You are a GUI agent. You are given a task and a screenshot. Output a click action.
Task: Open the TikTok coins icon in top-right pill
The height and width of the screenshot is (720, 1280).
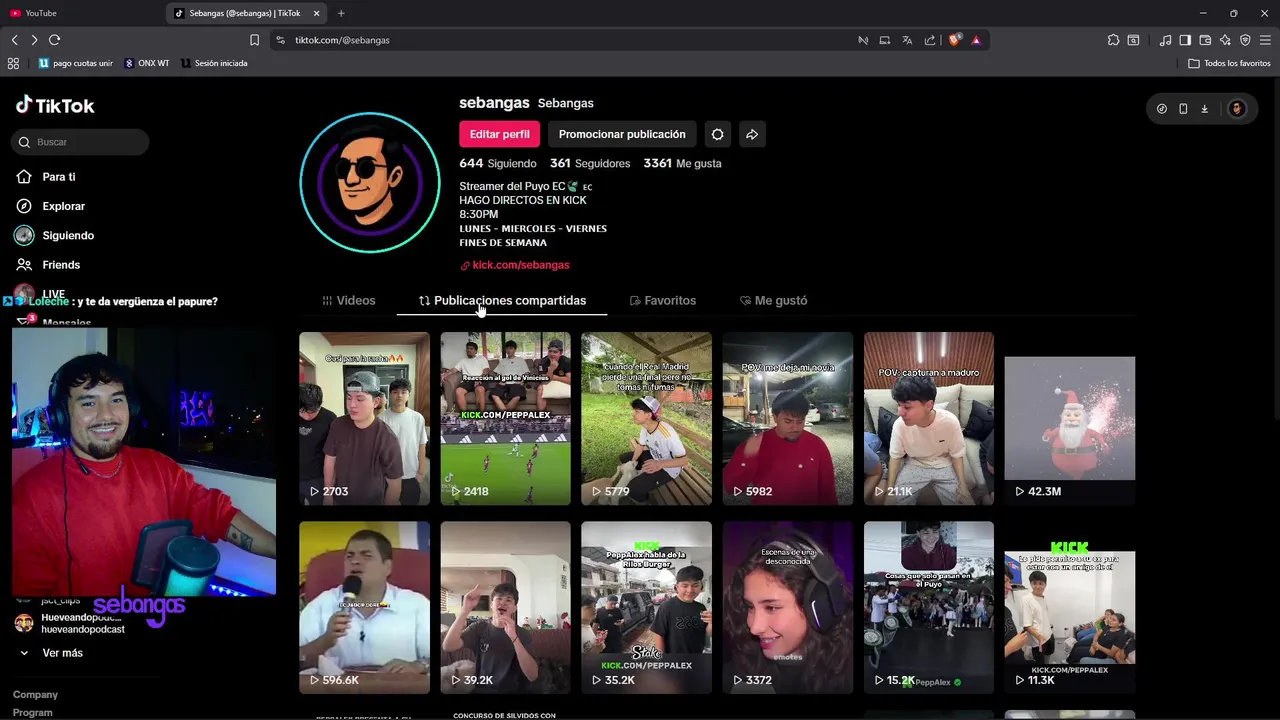[x=1162, y=109]
